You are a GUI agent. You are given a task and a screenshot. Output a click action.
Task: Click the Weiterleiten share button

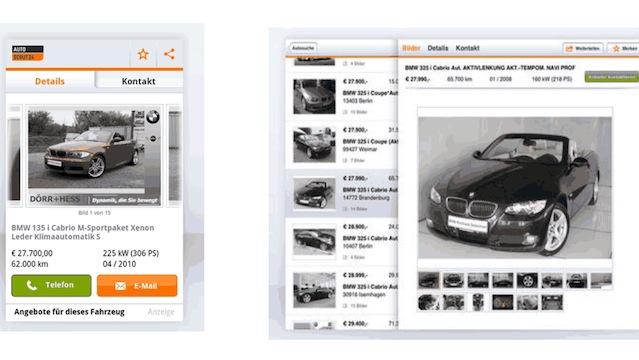[x=583, y=48]
